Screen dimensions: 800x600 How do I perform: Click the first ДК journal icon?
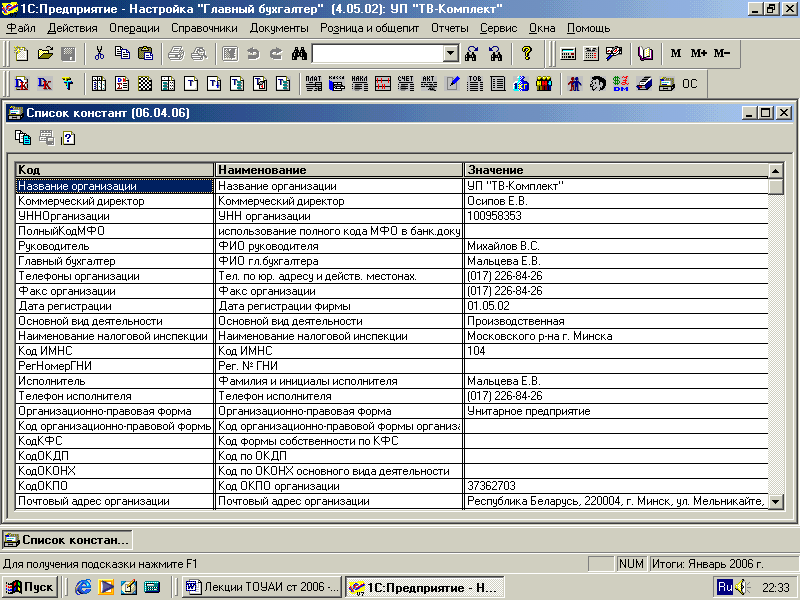21,84
